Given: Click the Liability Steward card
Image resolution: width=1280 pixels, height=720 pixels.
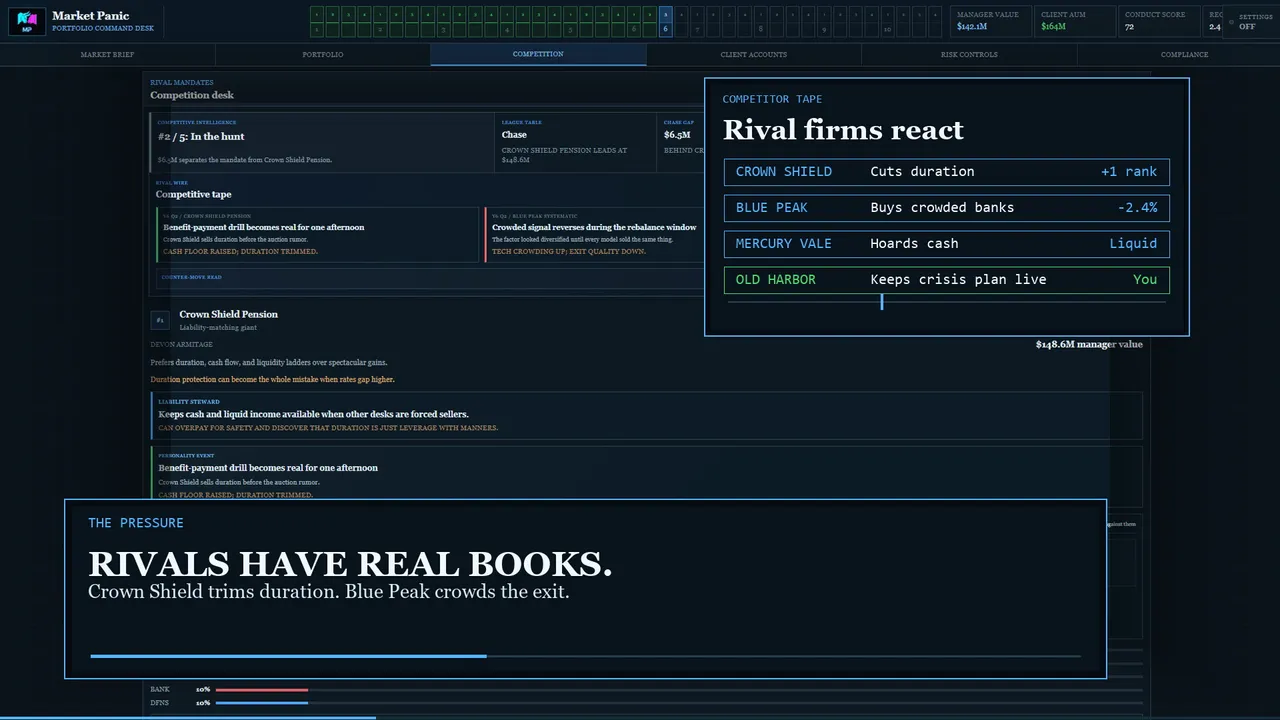Looking at the screenshot, I should [646, 415].
